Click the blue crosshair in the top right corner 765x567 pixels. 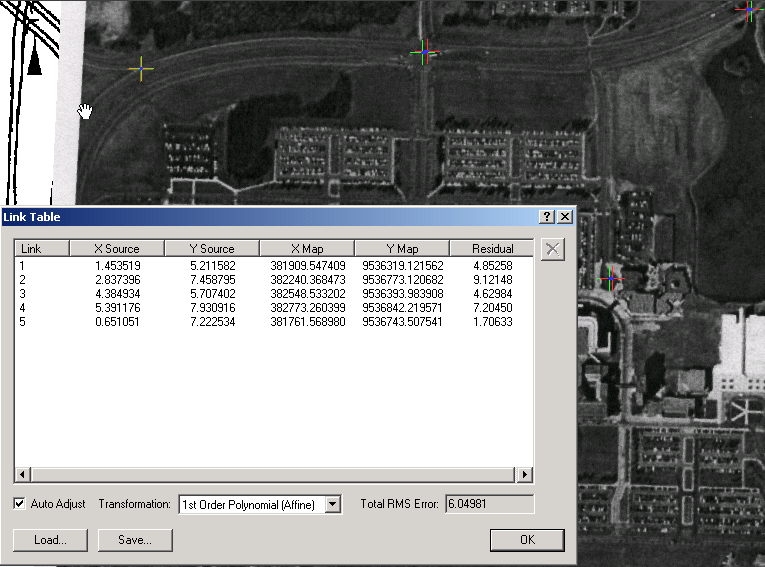coord(750,9)
